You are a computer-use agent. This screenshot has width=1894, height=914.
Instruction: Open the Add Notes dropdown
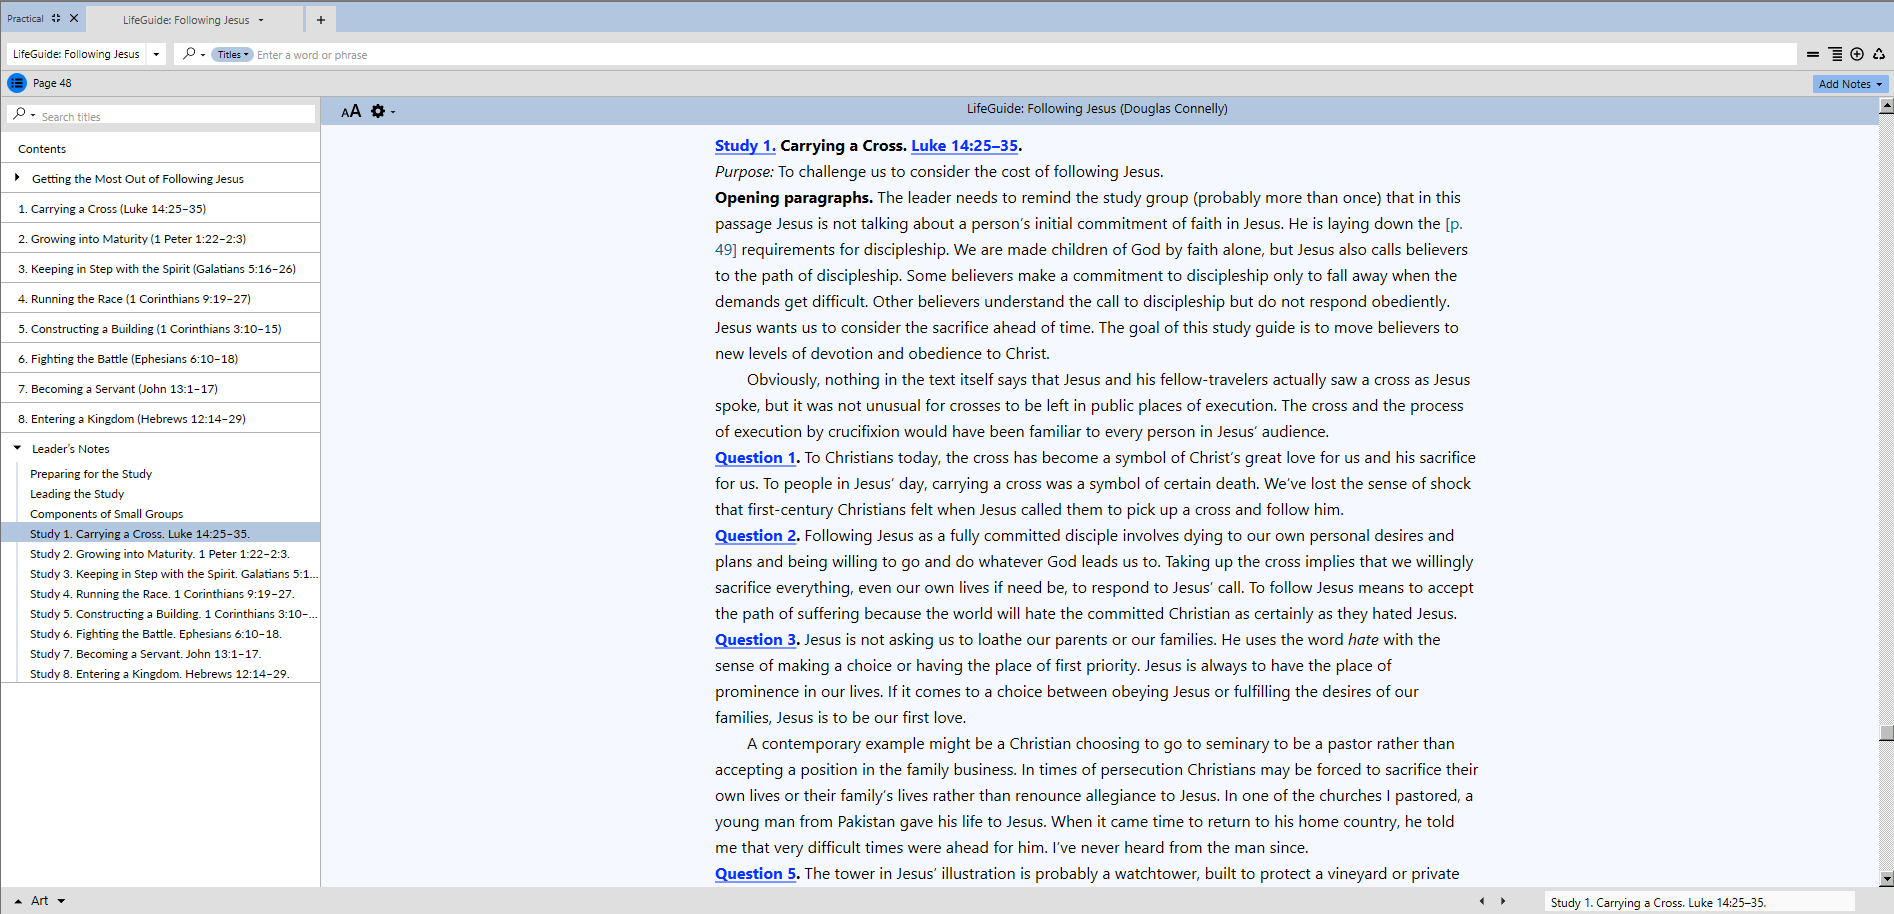(1850, 84)
